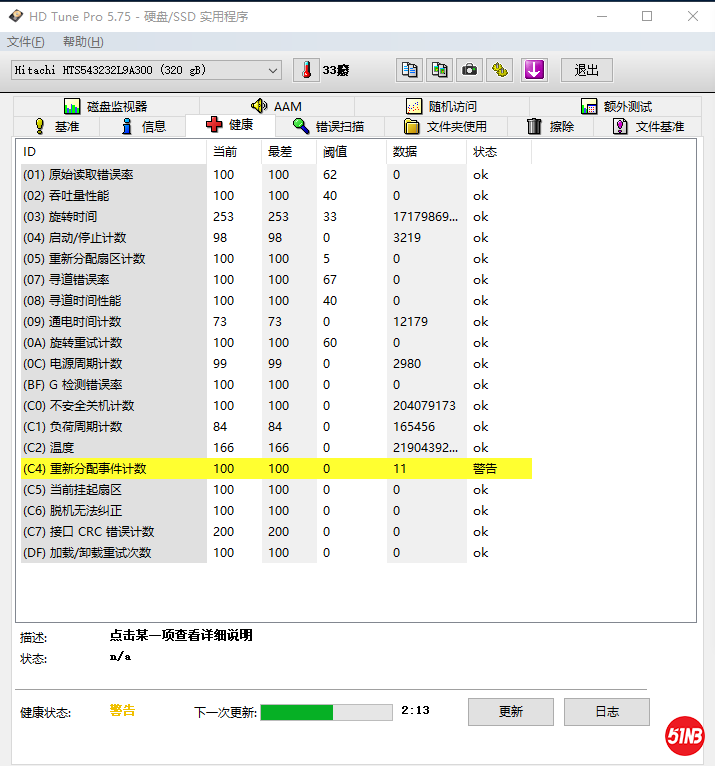Open the options gear icon
Screen dimensions: 715x766
click(500, 70)
